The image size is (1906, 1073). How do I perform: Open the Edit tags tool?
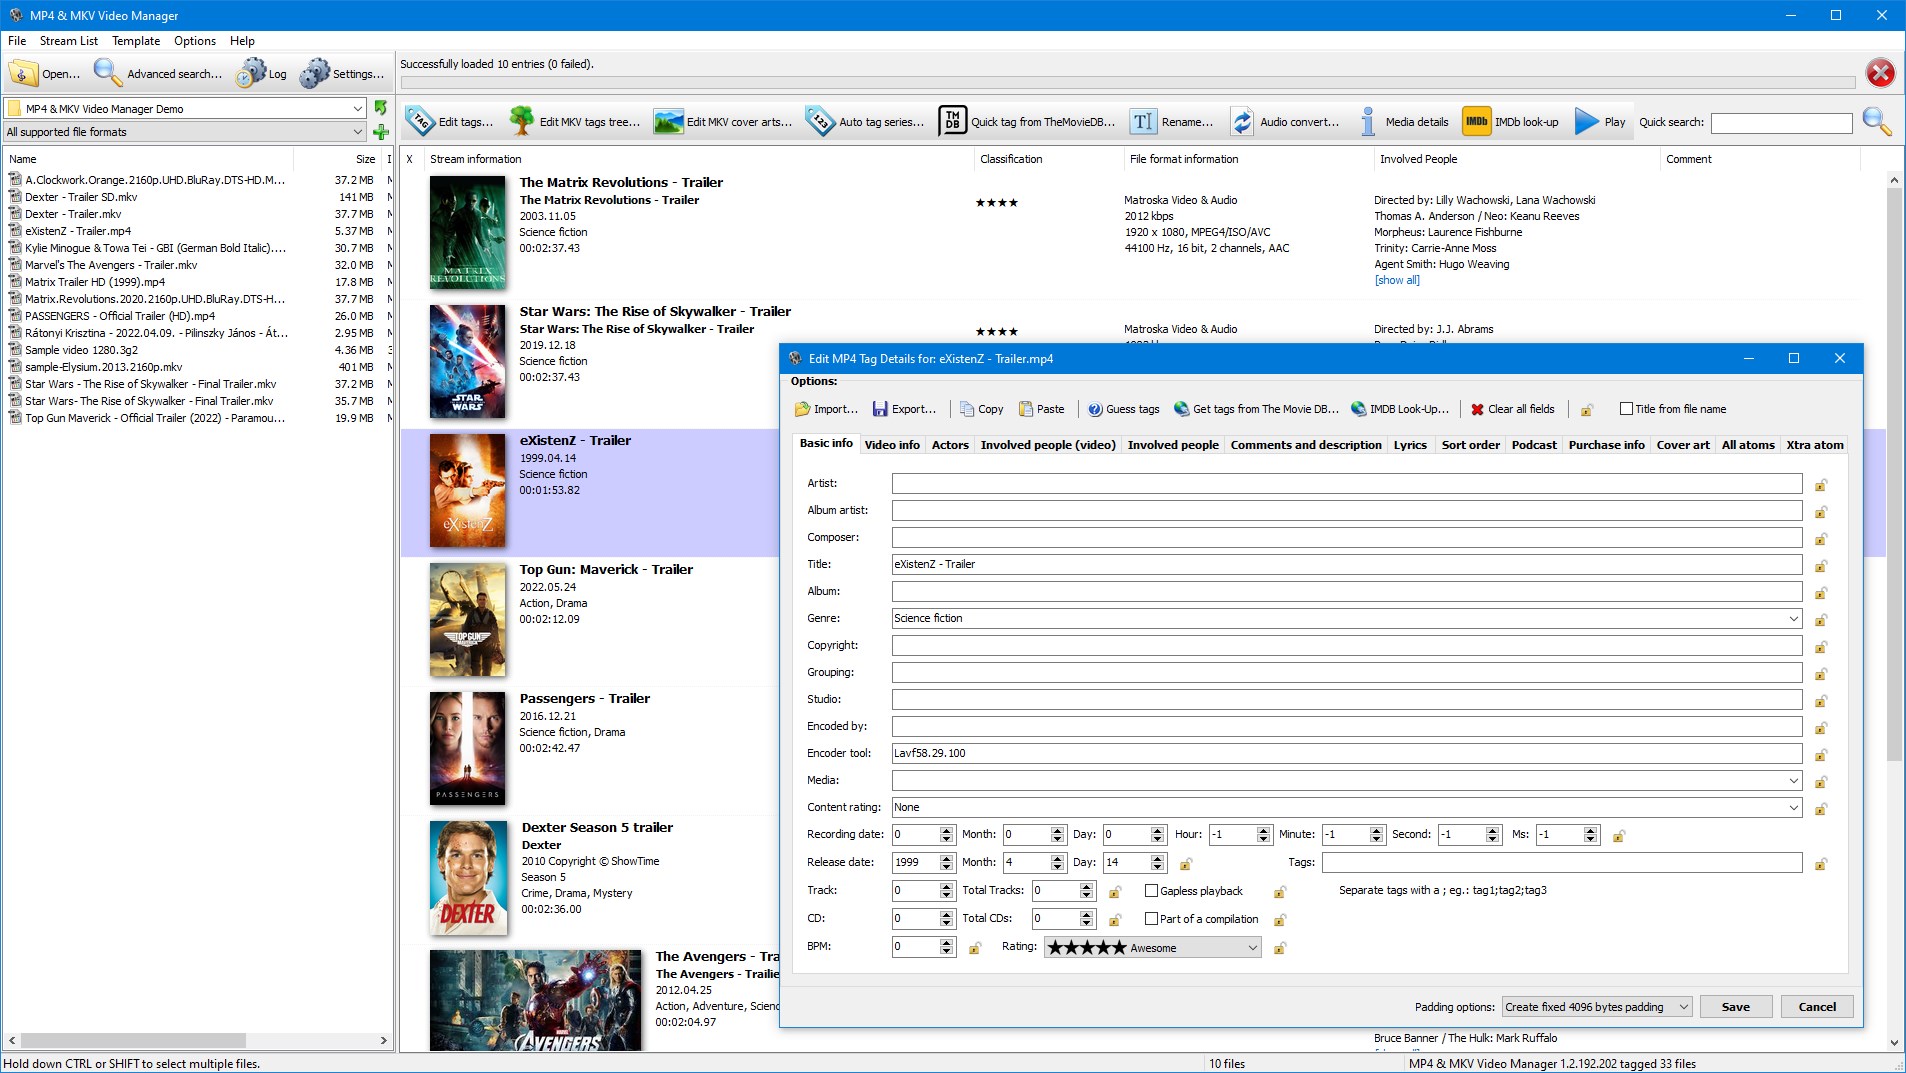tap(450, 122)
